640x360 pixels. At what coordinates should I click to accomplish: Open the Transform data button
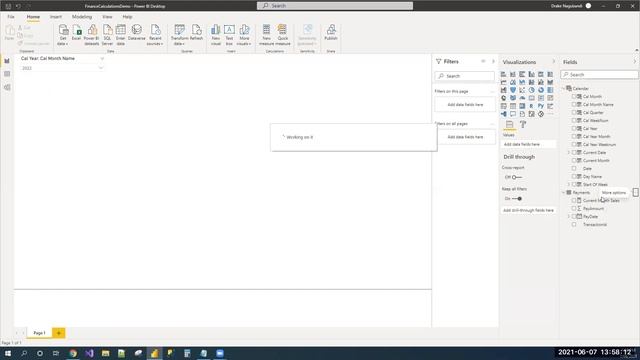(x=179, y=34)
